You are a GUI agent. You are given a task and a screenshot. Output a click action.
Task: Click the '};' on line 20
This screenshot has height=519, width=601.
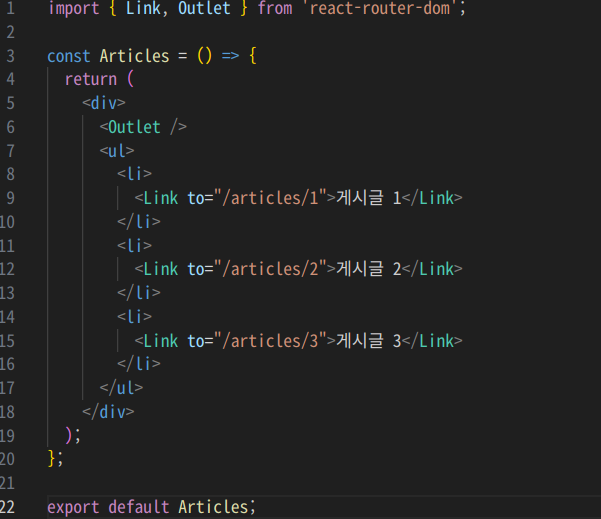(x=56, y=458)
